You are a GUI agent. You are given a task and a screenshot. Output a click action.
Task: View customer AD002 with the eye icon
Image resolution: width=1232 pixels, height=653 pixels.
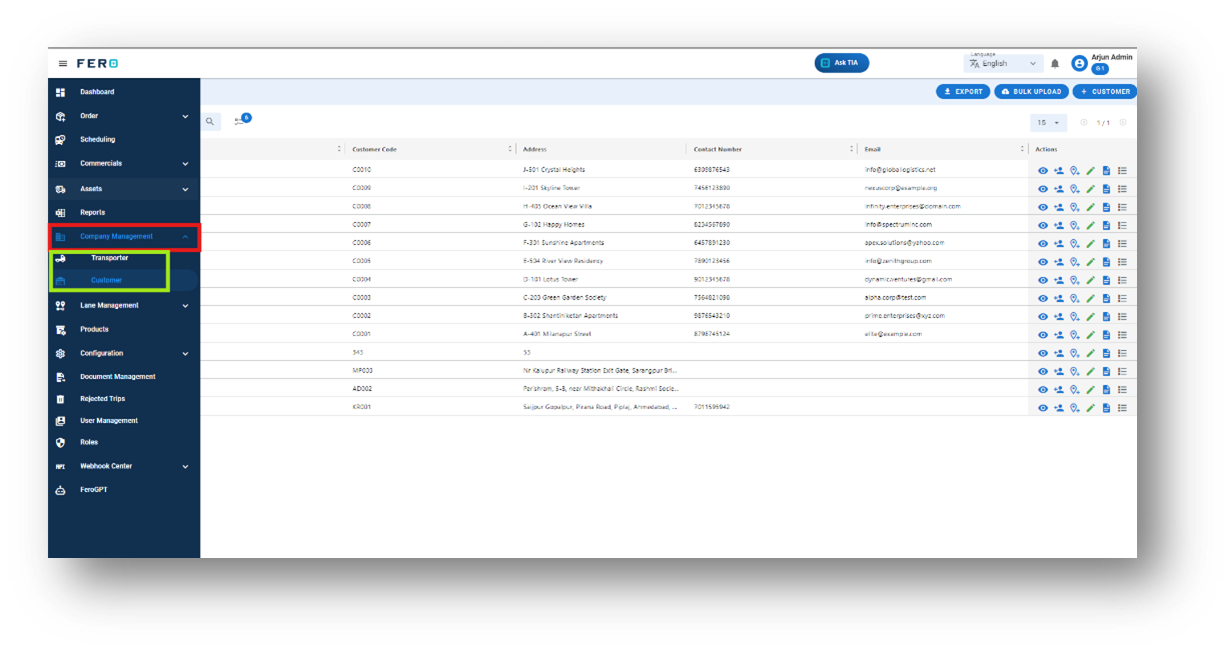[1043, 389]
